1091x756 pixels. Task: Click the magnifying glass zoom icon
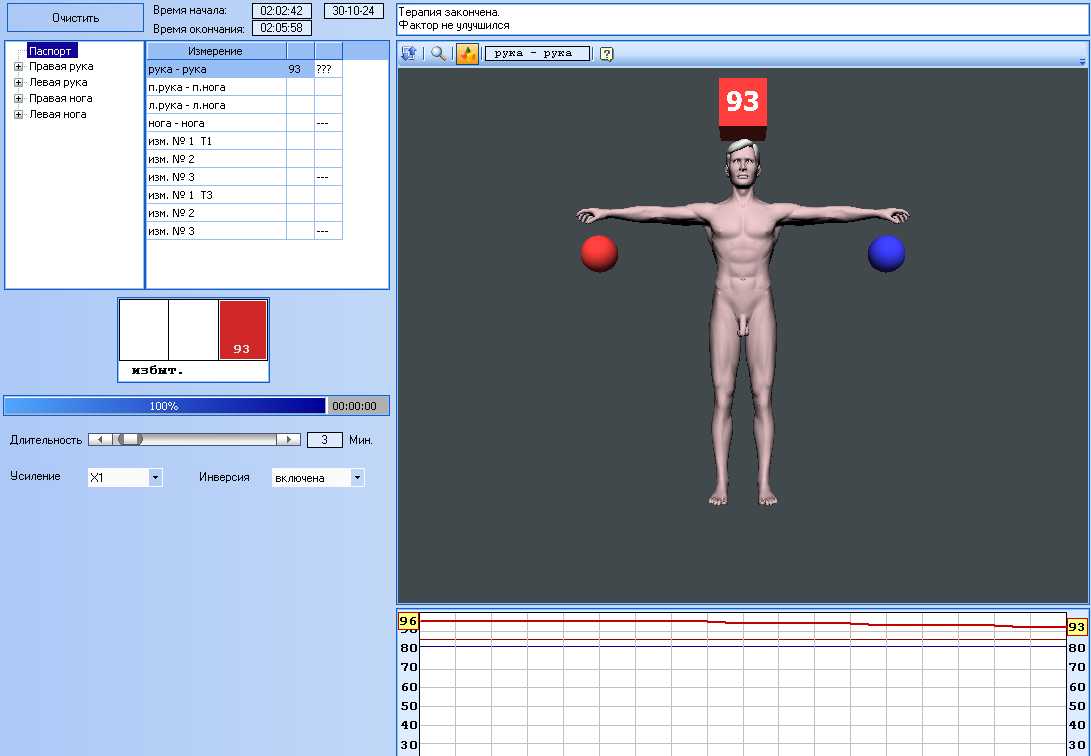pyautogui.click(x=438, y=54)
